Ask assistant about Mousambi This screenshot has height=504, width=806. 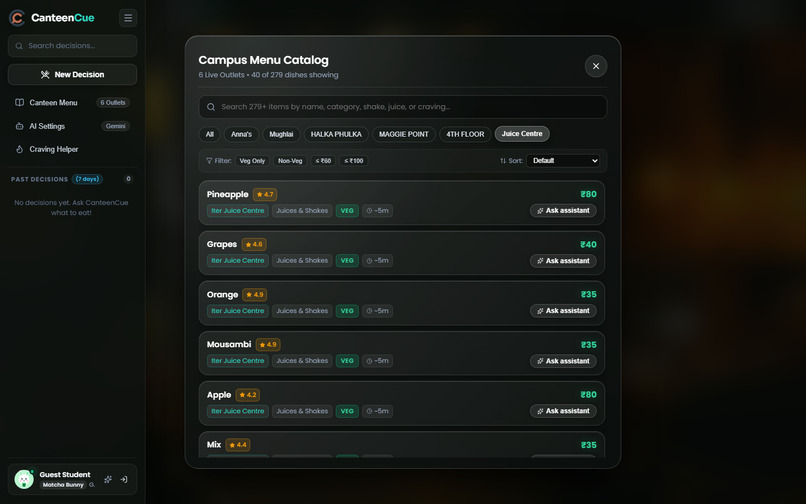tap(563, 361)
